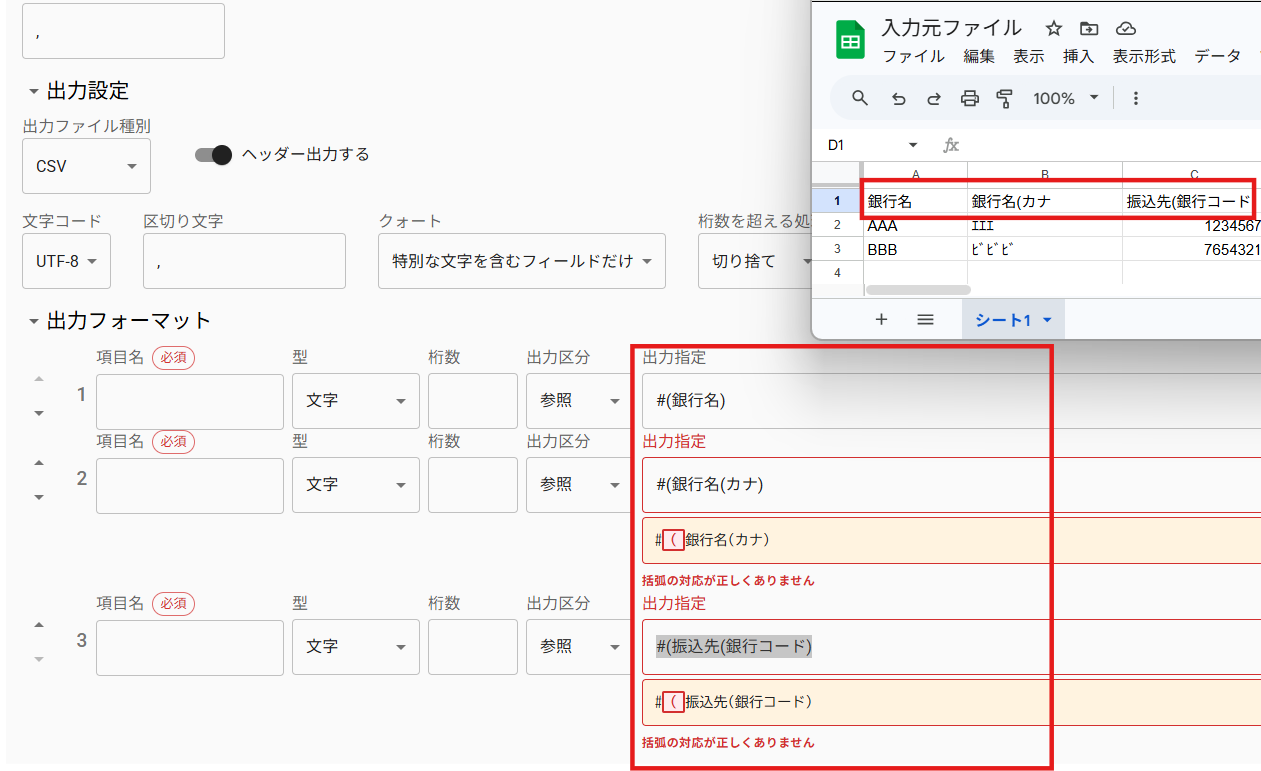Toggle ヘッダー出力する switch
Screen dimensions: 1261x771
[213, 154]
